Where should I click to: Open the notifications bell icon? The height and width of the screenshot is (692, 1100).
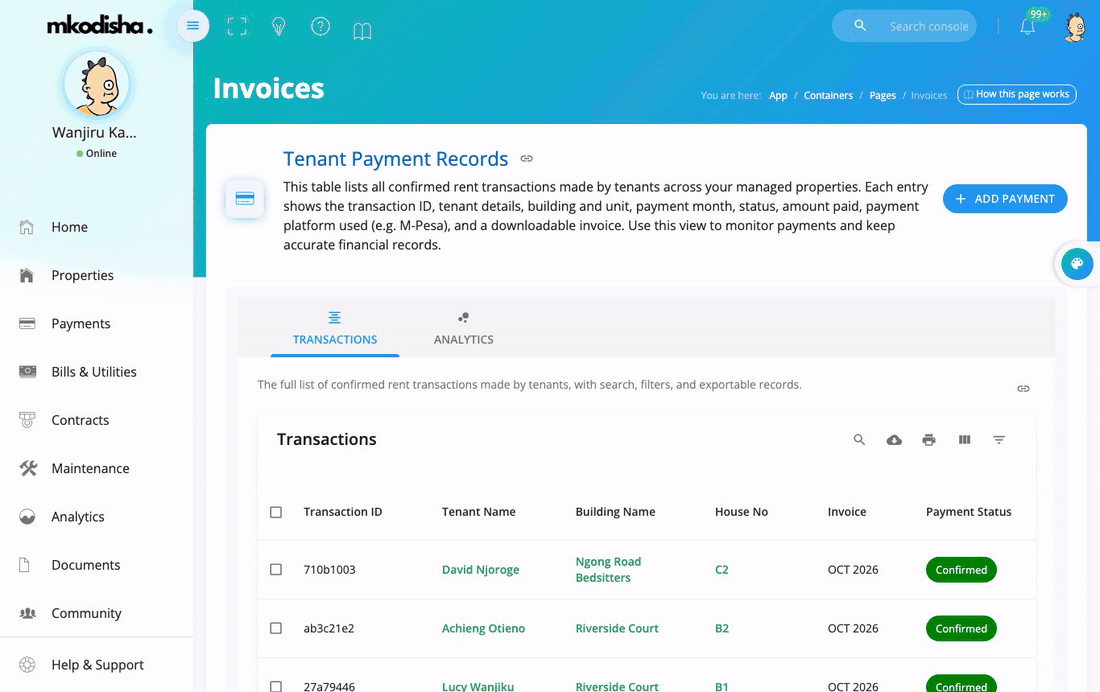pyautogui.click(x=1027, y=27)
